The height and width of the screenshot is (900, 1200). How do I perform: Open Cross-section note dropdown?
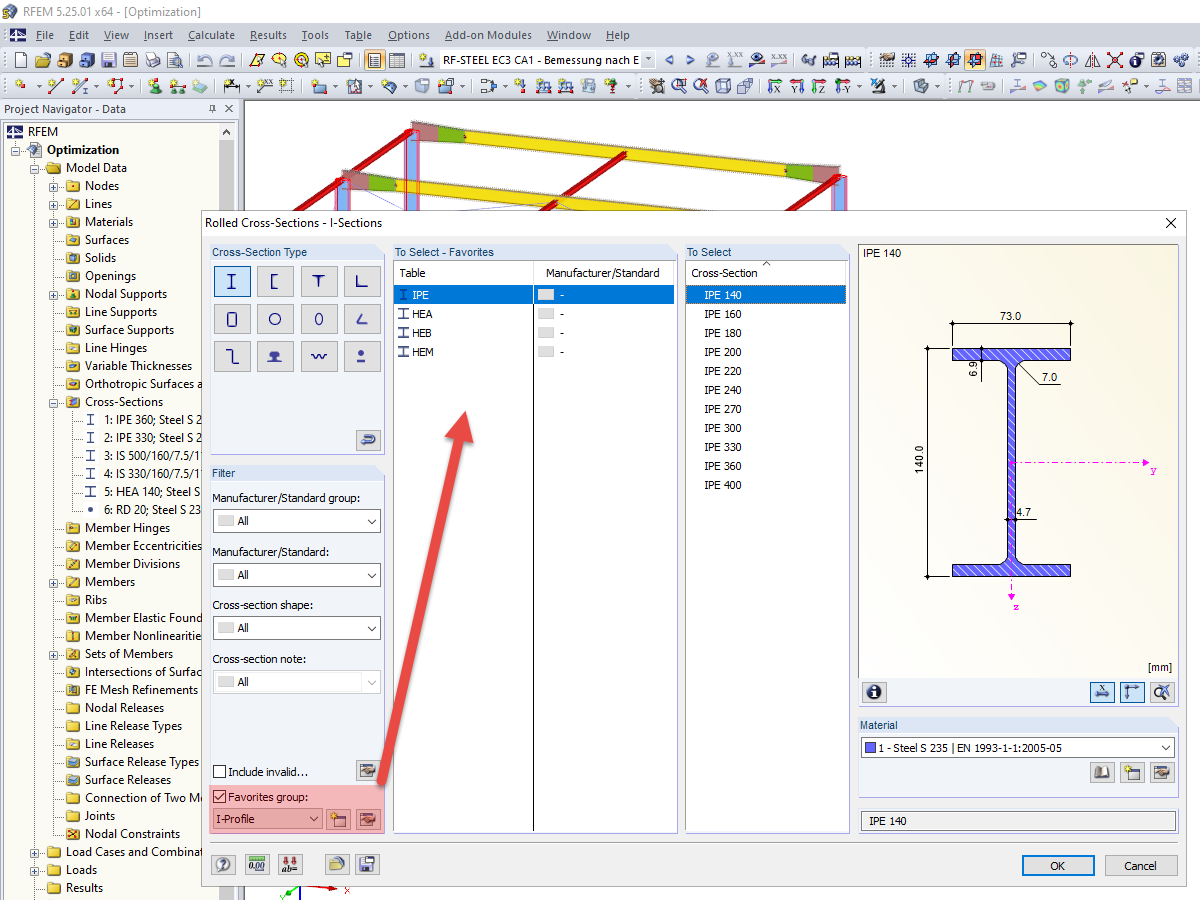296,682
